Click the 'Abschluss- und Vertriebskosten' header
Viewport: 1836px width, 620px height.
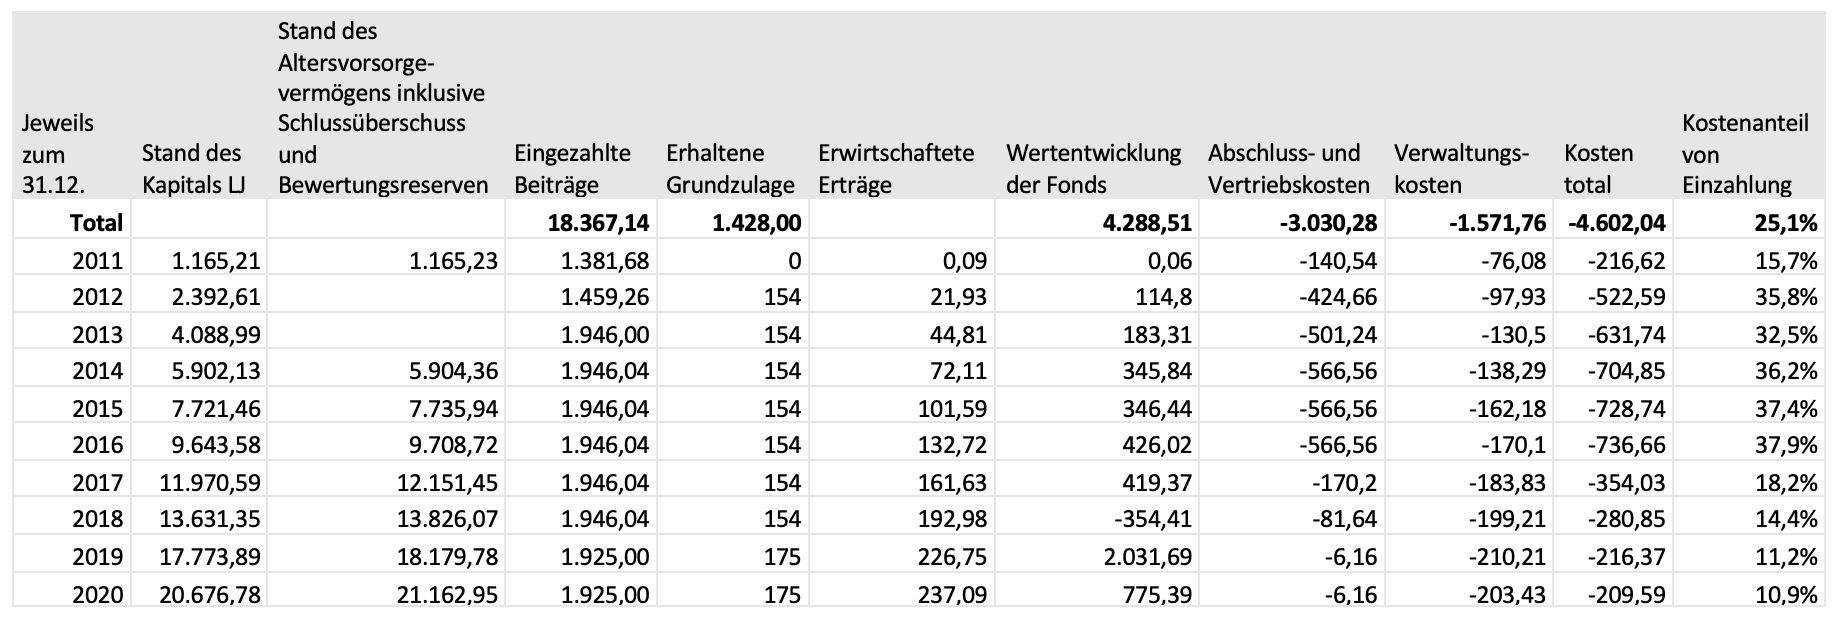point(1288,169)
